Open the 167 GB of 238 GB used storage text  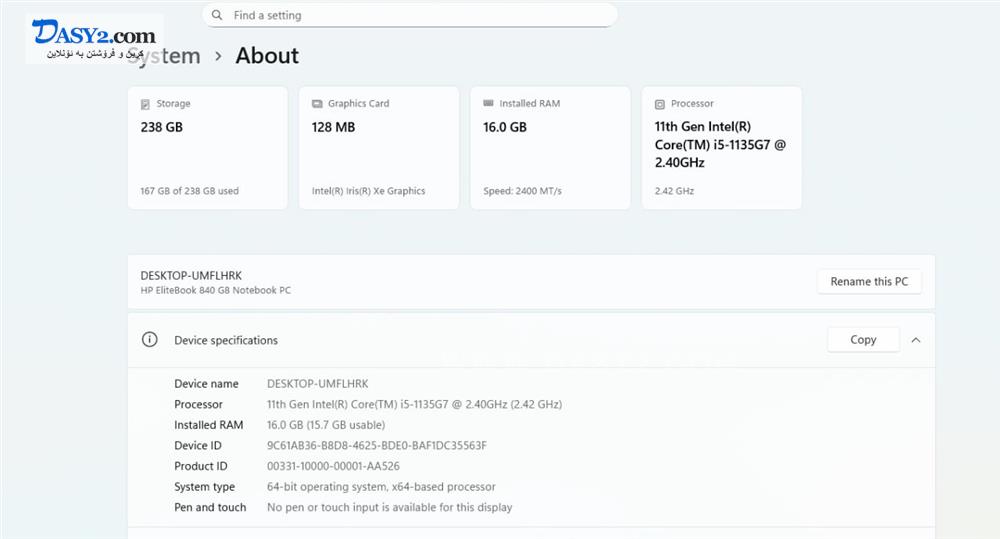point(190,191)
